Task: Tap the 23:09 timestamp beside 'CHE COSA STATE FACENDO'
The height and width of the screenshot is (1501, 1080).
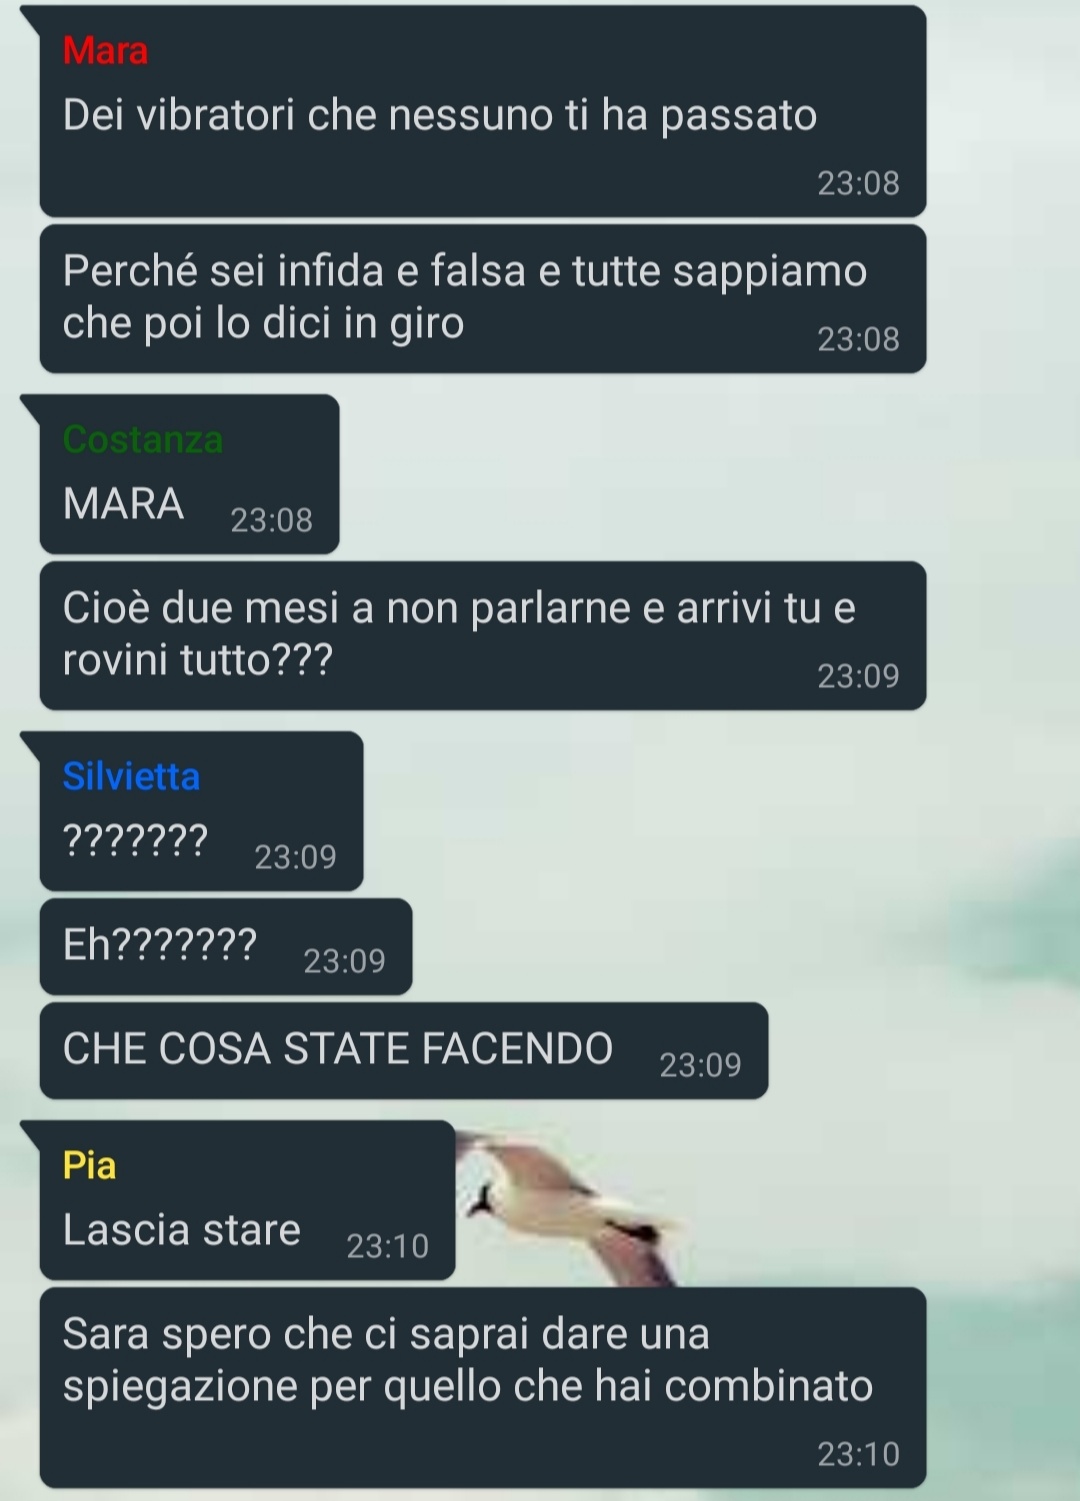Action: pos(700,1064)
